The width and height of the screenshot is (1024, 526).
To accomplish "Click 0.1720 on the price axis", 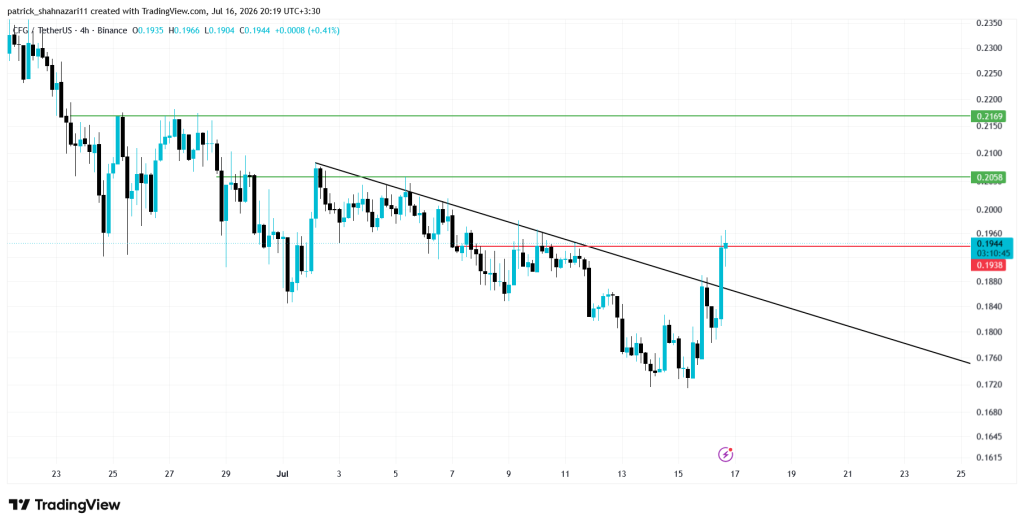I will [989, 385].
